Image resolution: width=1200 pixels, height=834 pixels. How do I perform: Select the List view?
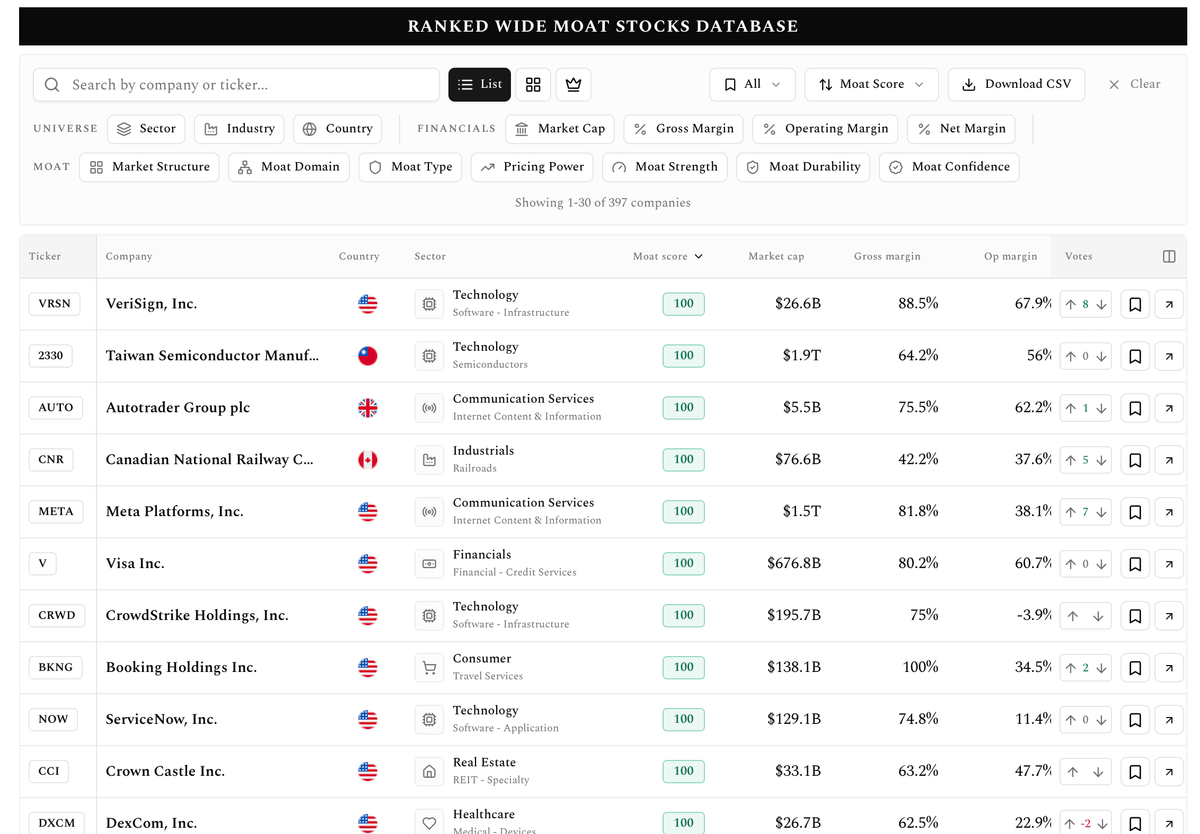point(480,85)
